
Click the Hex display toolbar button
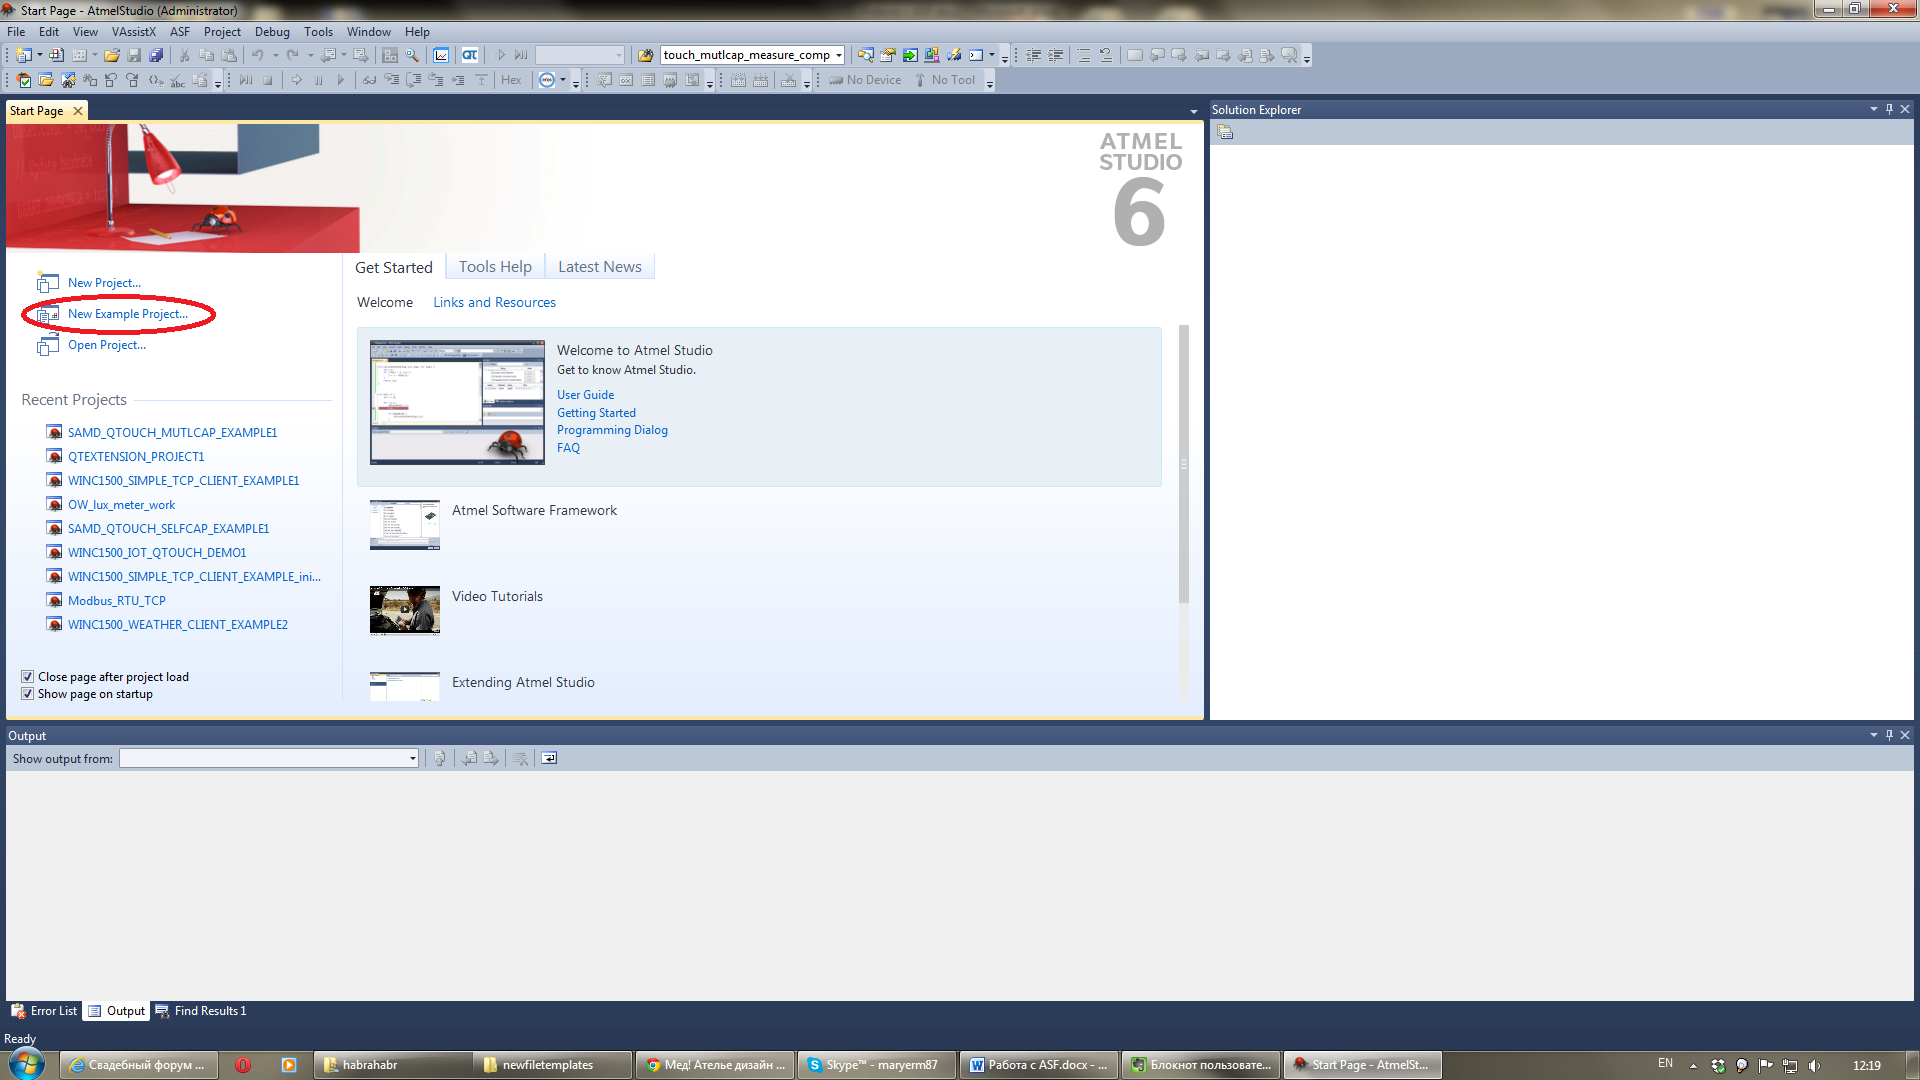pos(511,80)
